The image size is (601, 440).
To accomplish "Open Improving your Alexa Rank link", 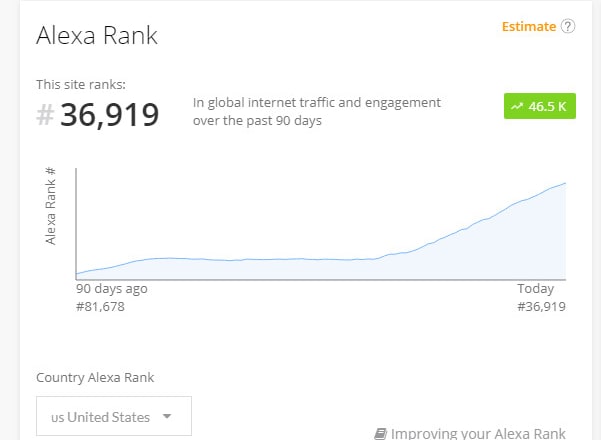I will point(478,433).
